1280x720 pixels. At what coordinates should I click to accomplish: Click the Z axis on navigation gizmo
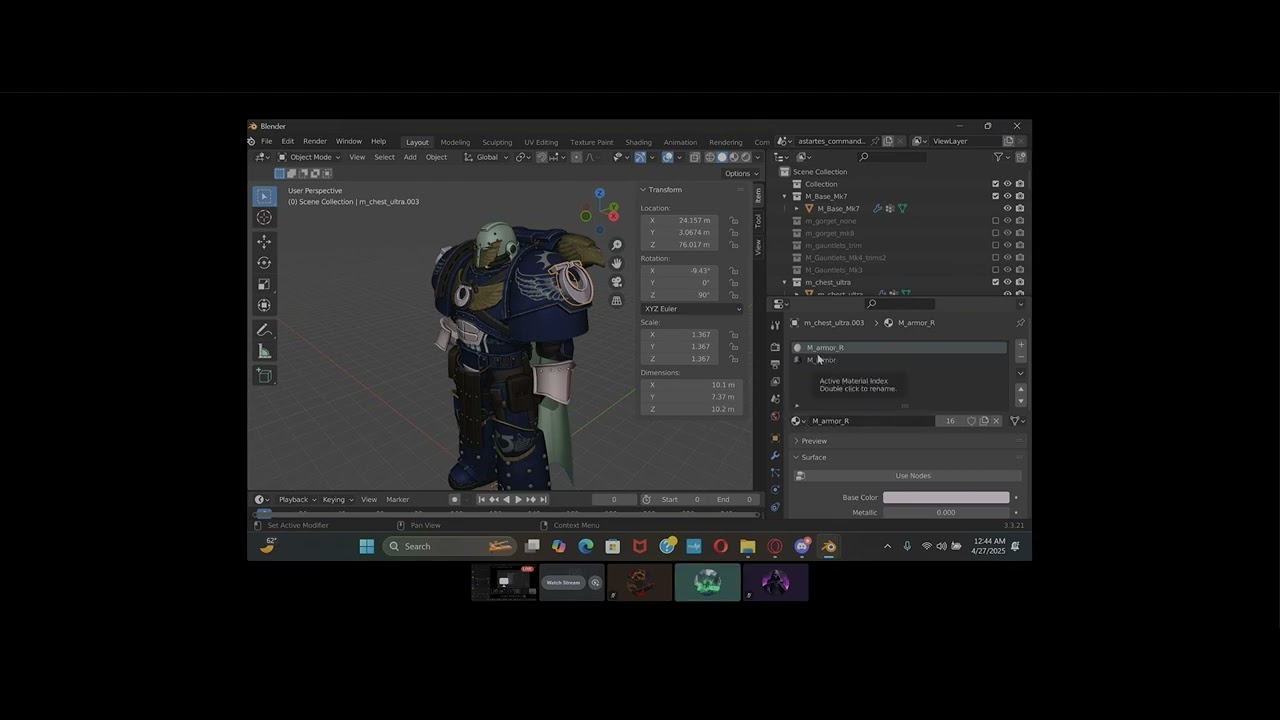(x=599, y=193)
